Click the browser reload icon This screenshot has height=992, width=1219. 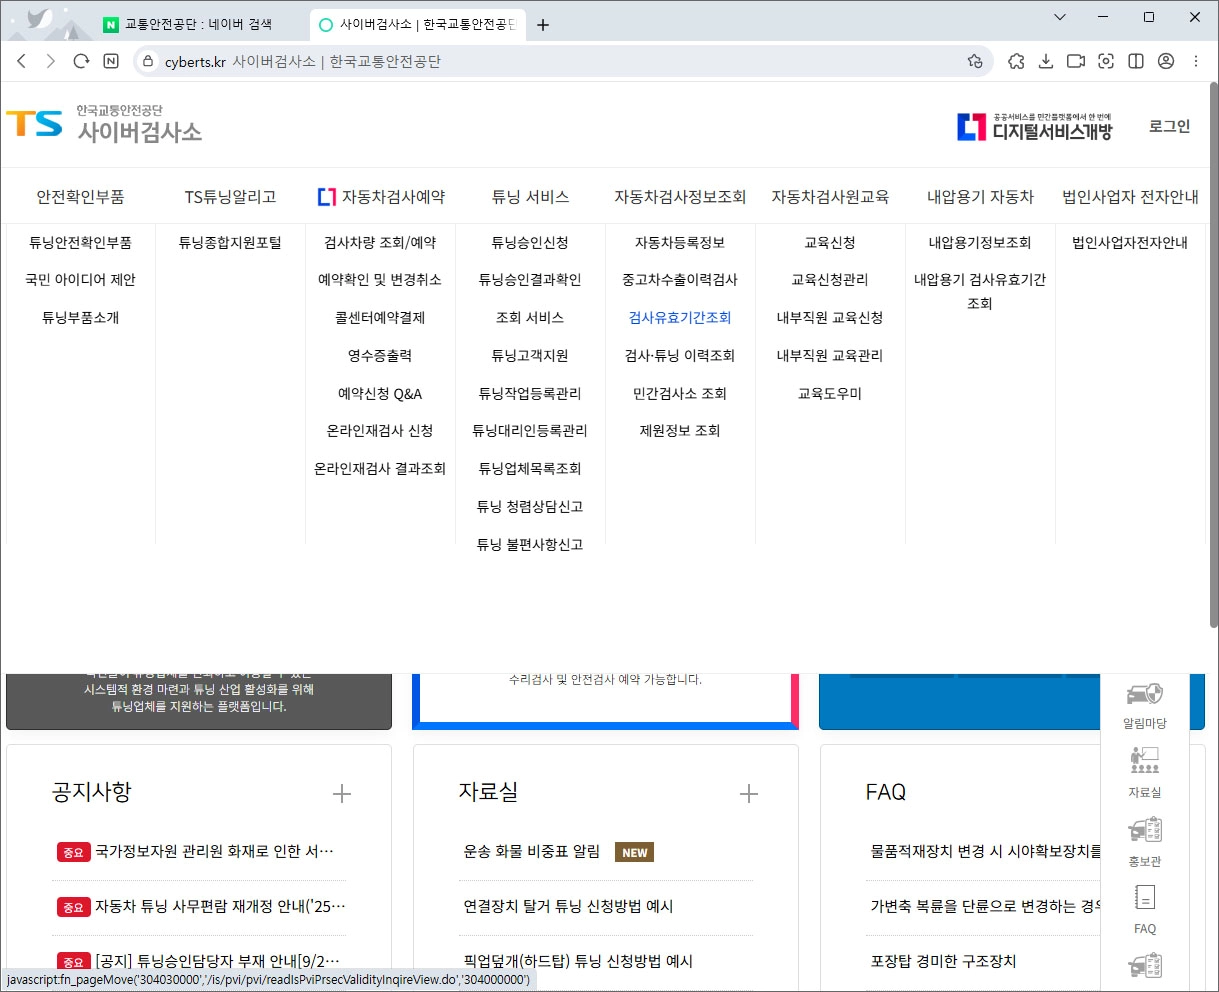[81, 61]
